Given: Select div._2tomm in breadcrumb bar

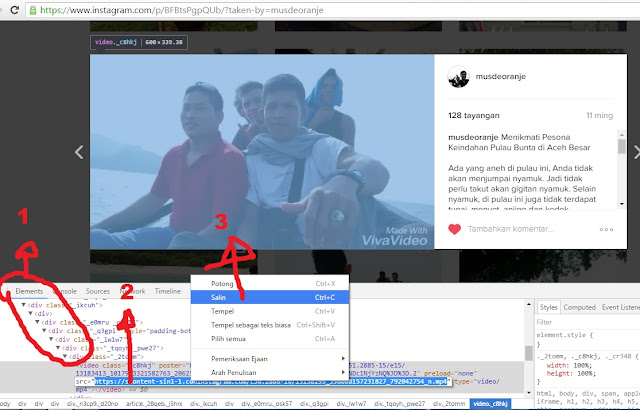Looking at the screenshot, I should tap(449, 403).
